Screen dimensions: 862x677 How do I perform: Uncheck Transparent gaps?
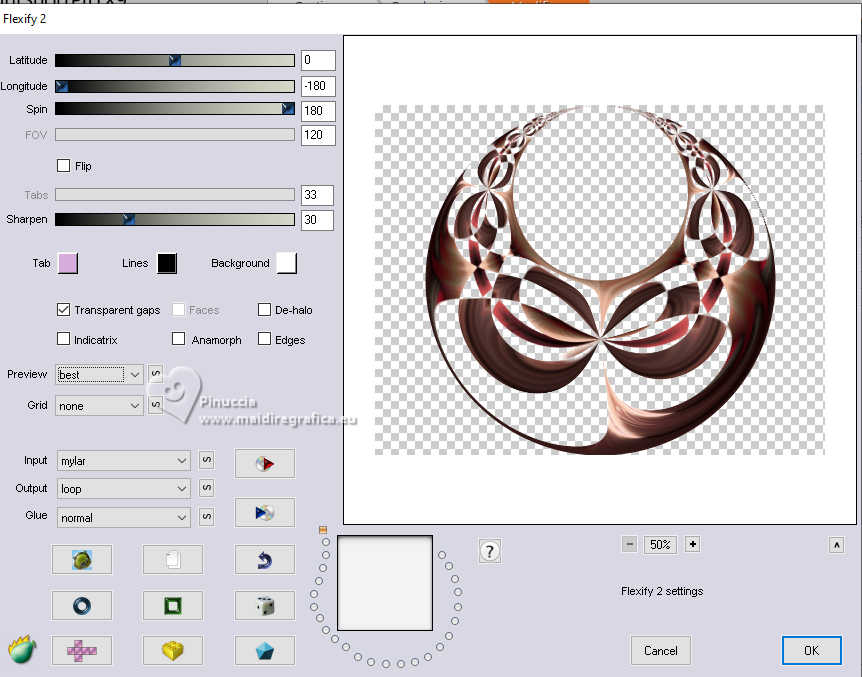[64, 310]
